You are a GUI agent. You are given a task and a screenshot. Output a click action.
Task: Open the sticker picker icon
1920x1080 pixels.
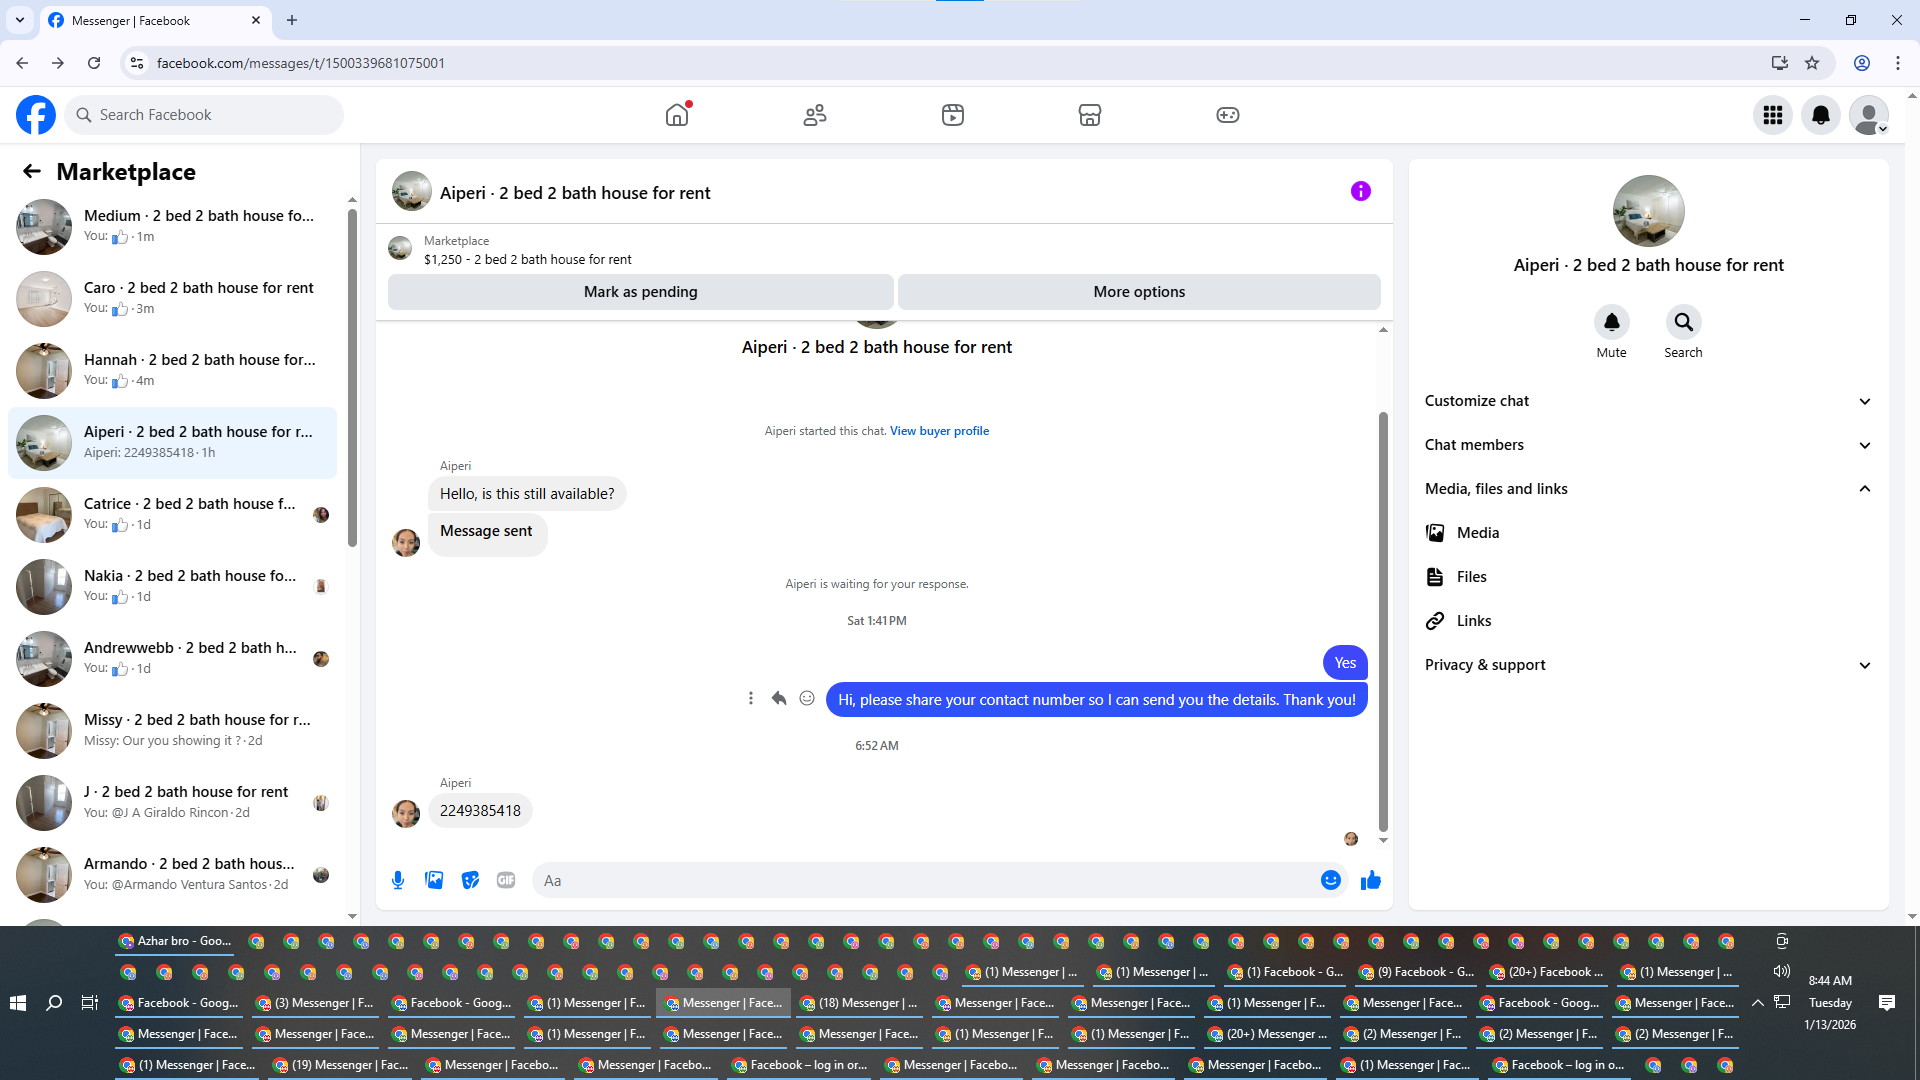click(x=470, y=880)
